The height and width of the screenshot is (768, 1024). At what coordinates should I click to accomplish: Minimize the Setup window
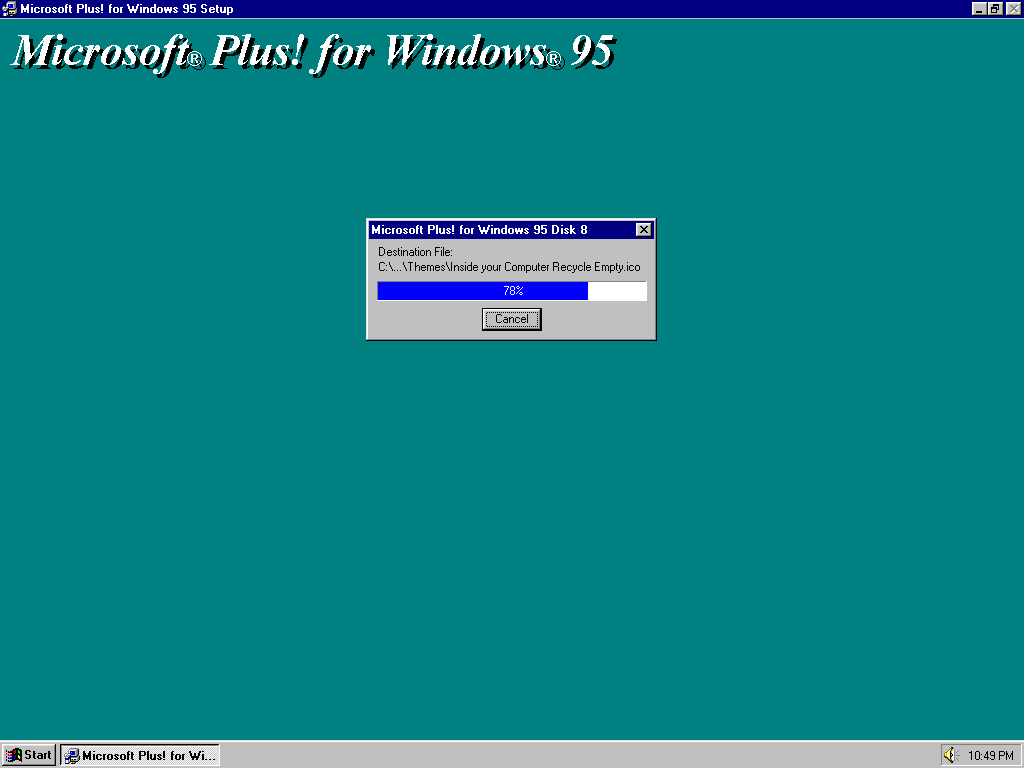[x=979, y=8]
